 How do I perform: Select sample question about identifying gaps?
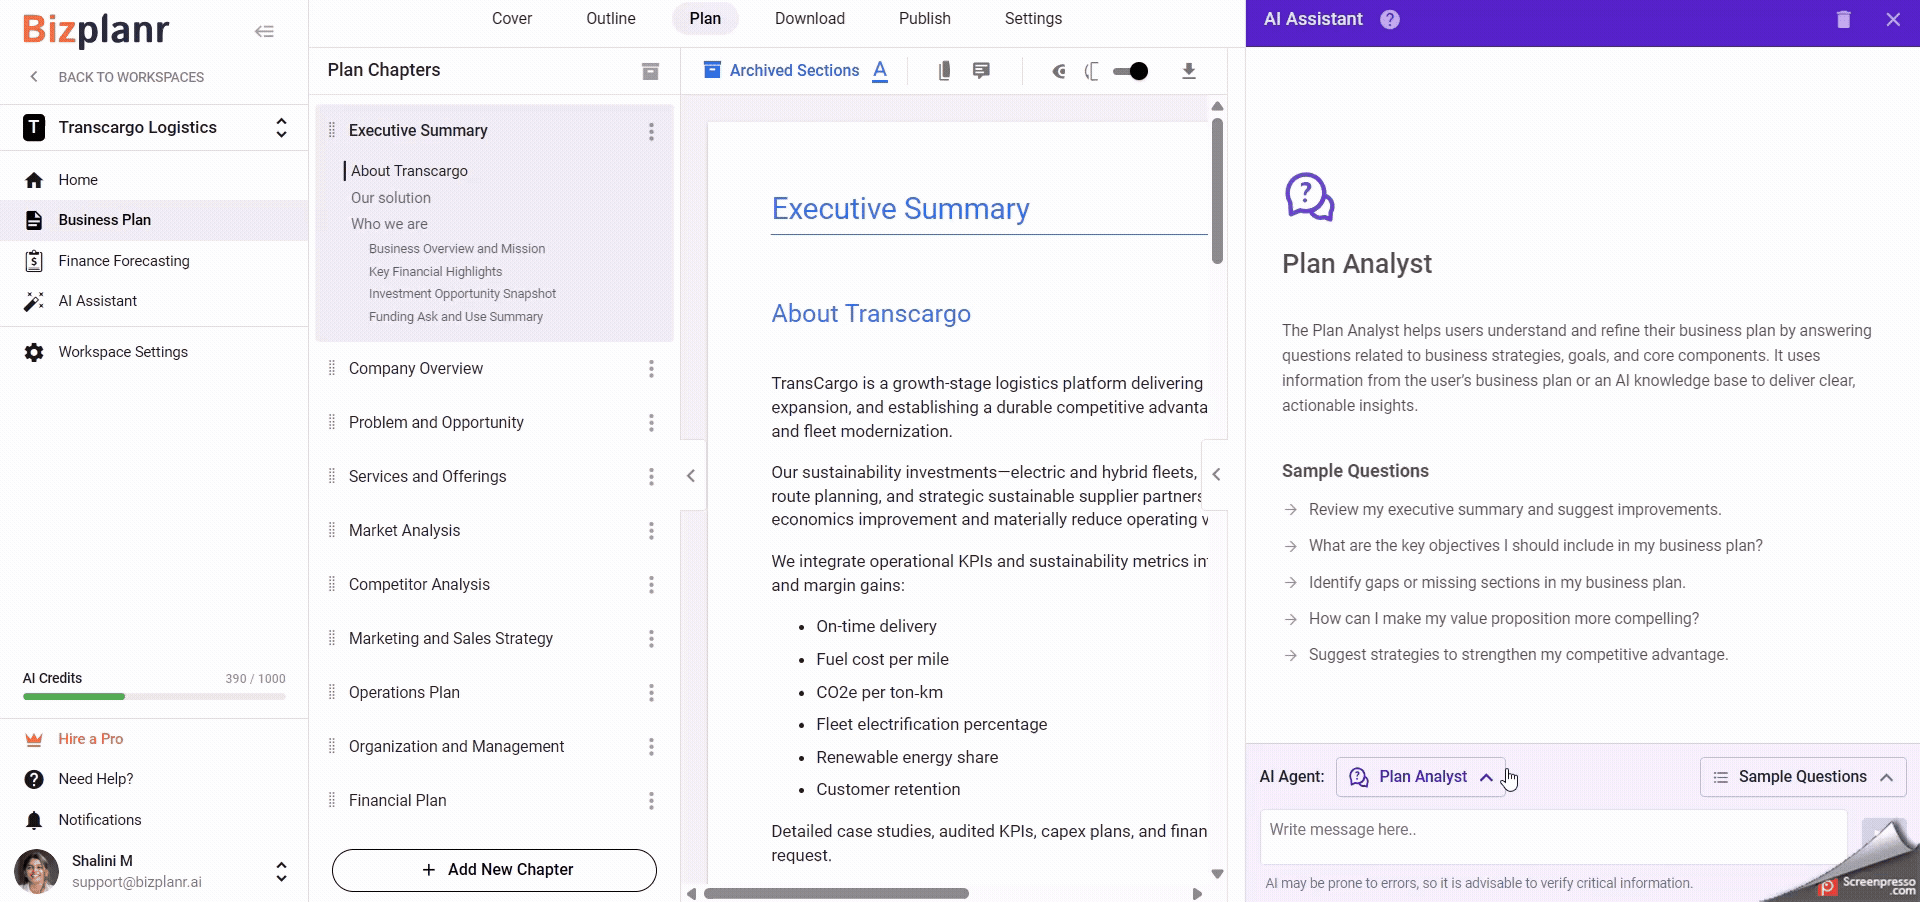click(1497, 583)
